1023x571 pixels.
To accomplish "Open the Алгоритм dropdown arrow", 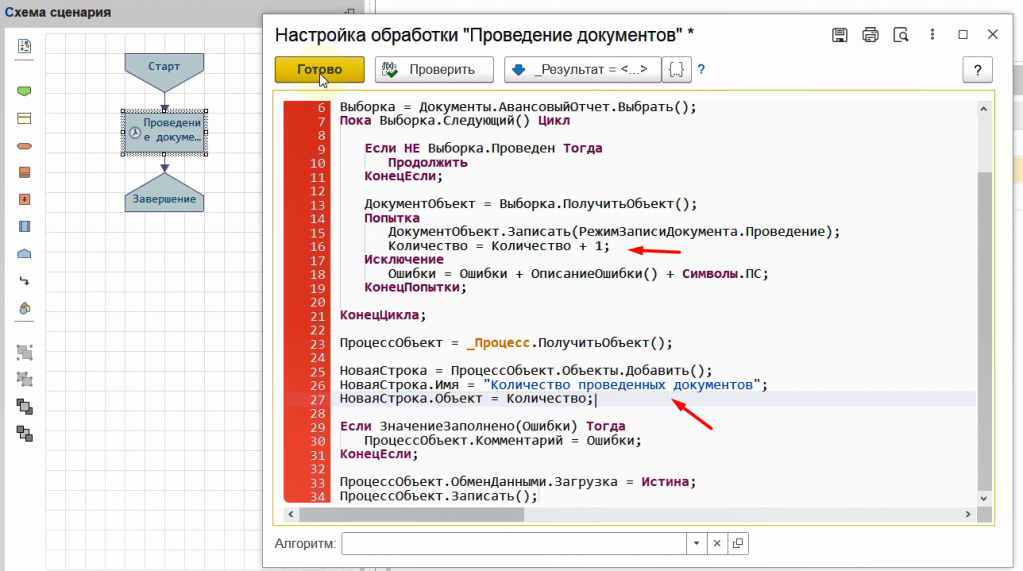I will [x=696, y=544].
